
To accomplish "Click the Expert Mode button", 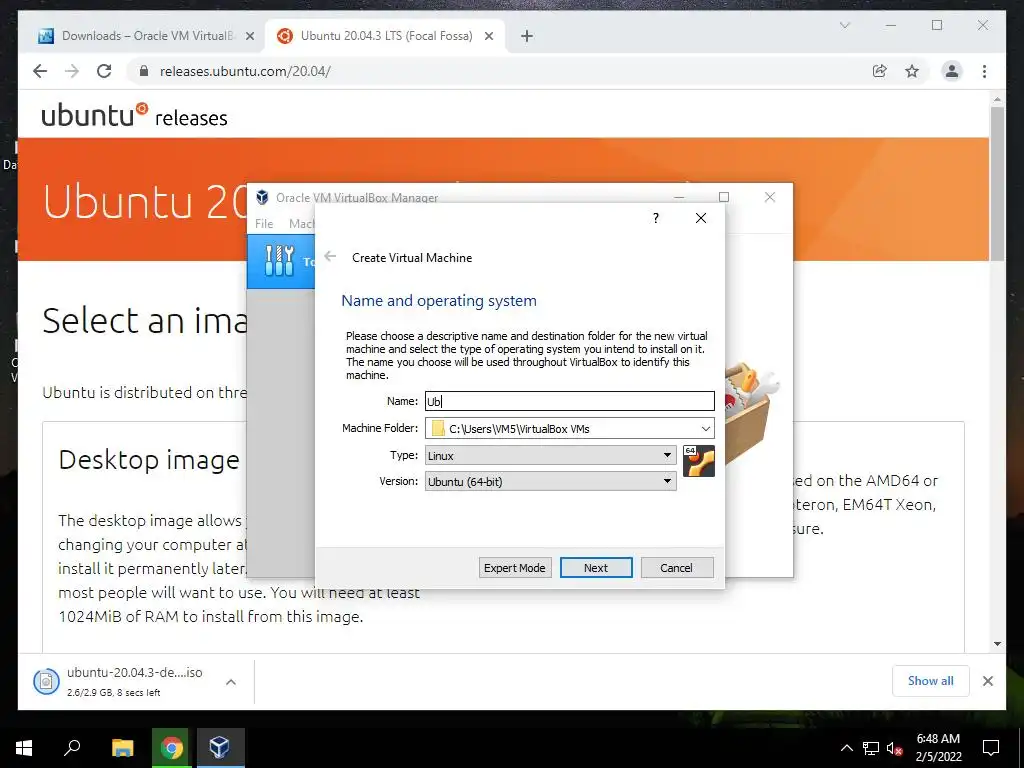I will click(515, 568).
